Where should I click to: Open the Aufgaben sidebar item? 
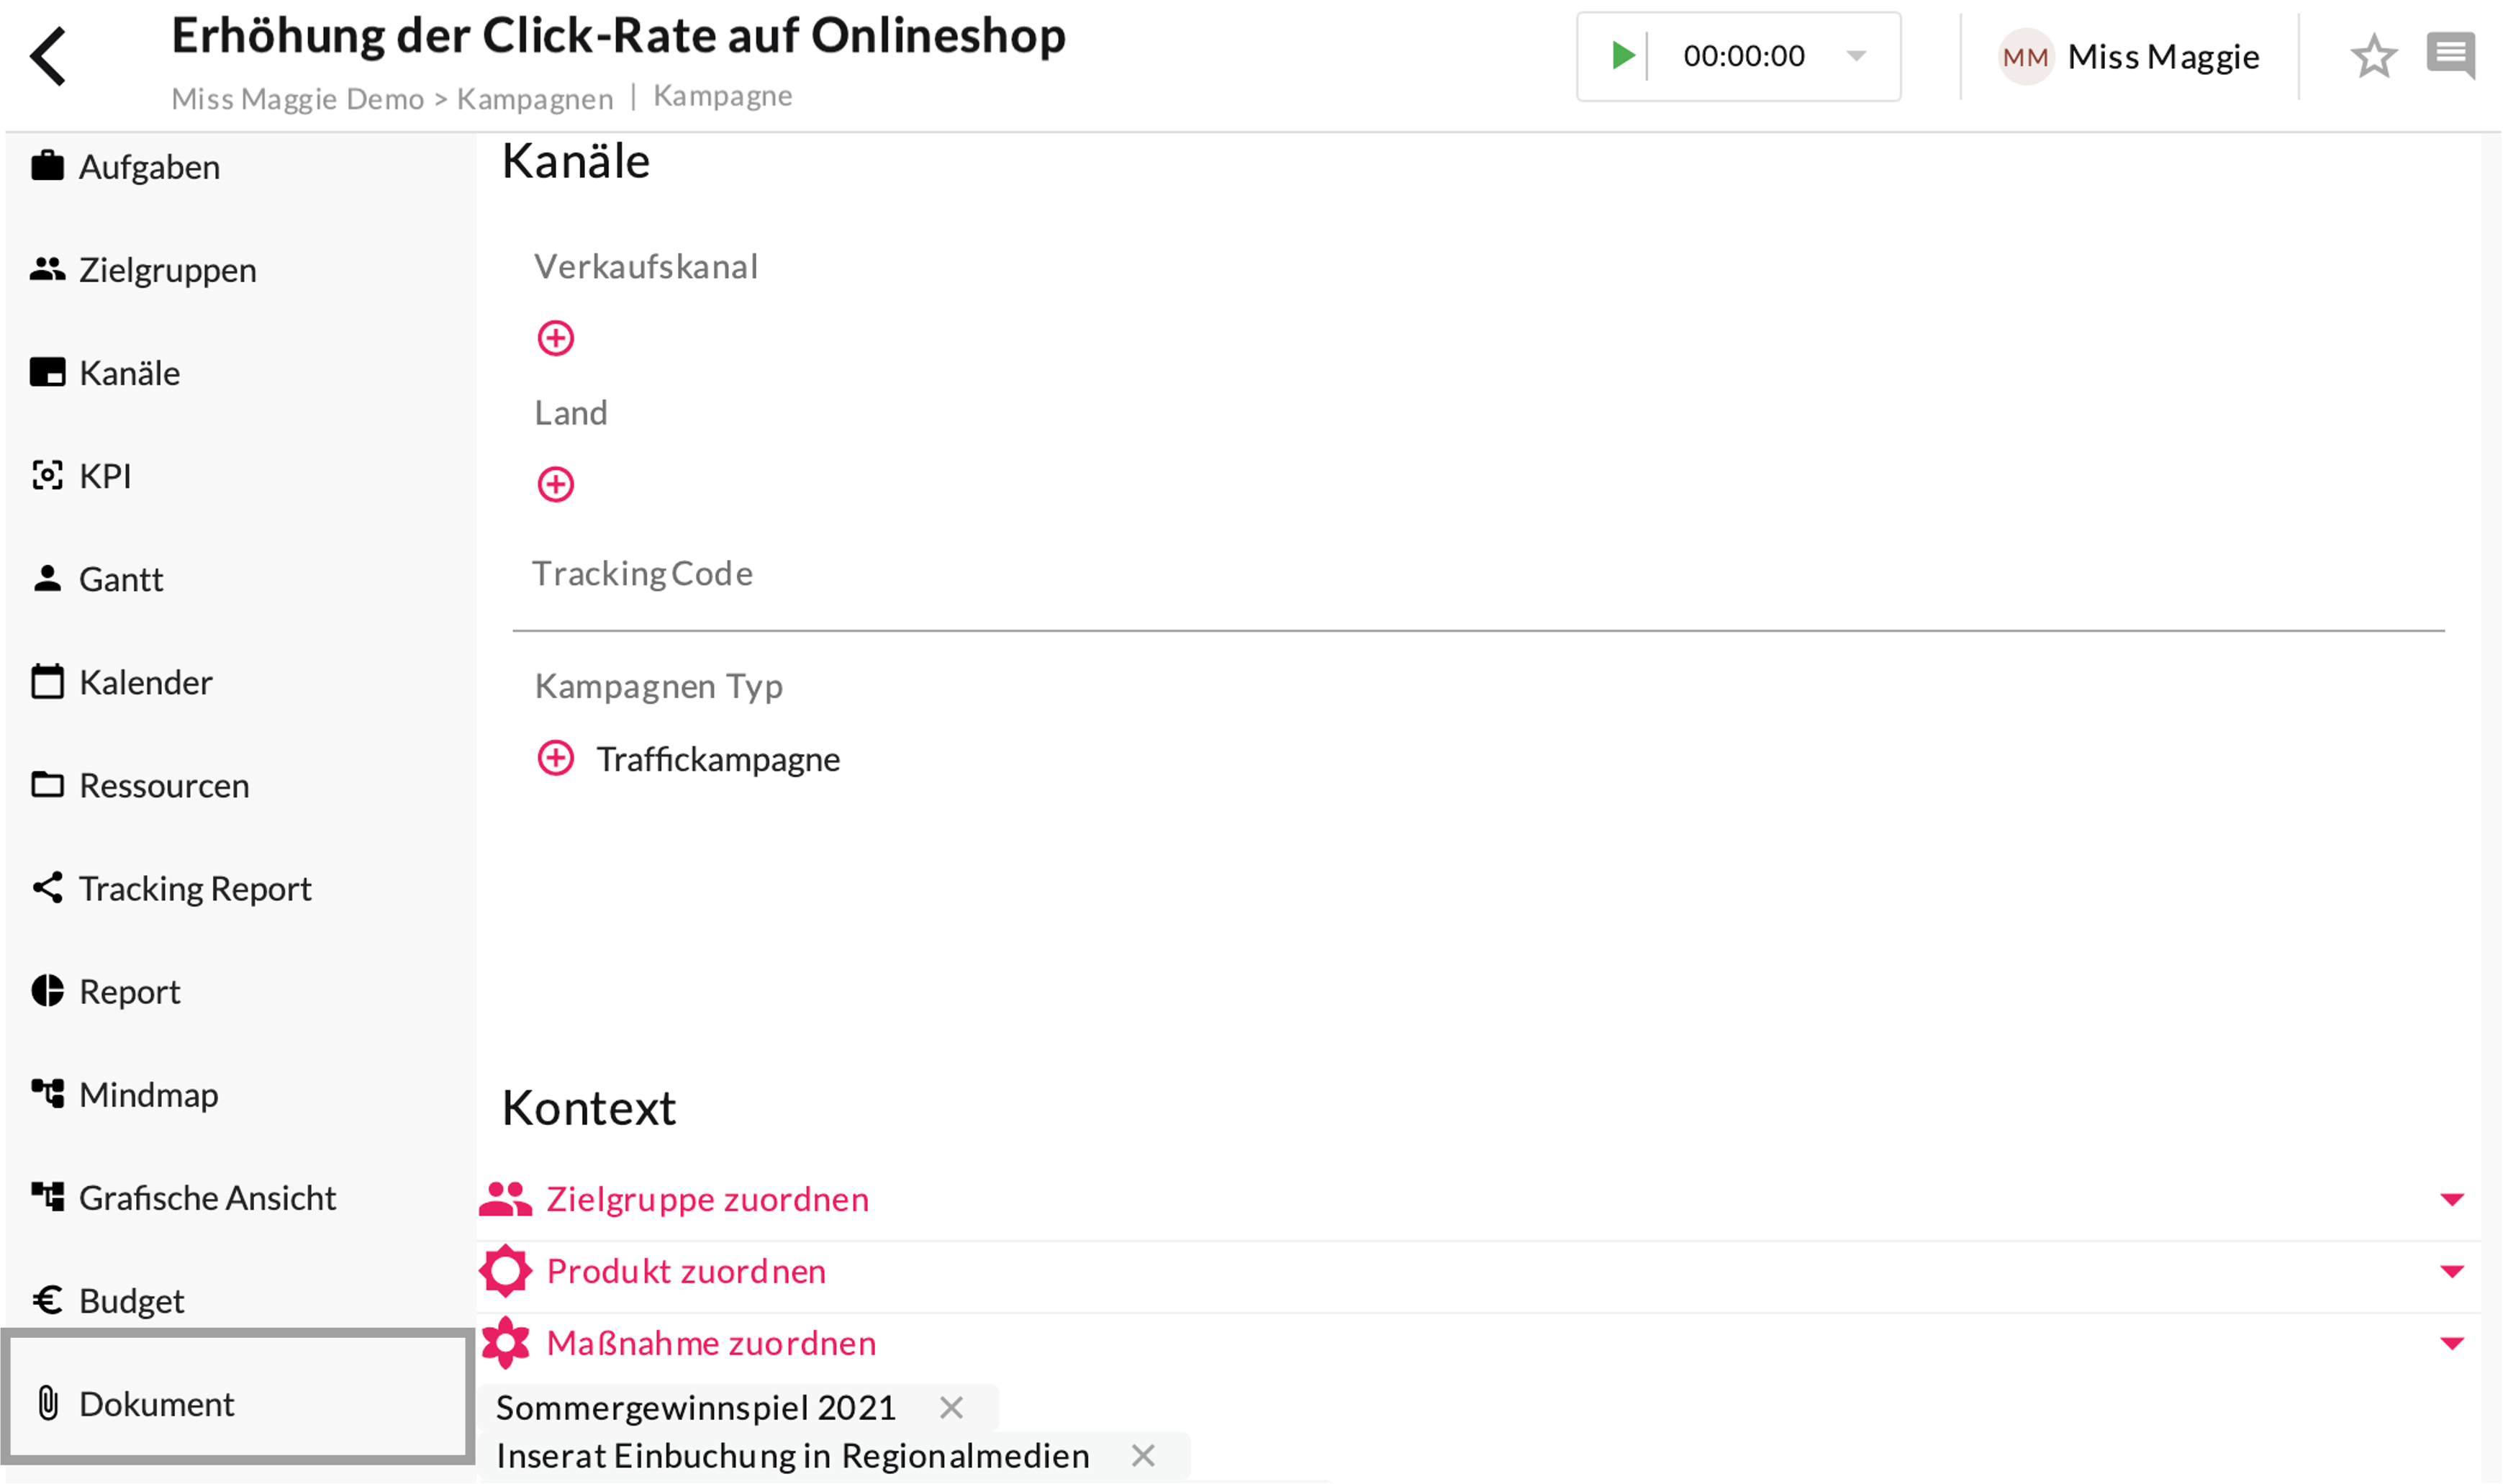click(149, 167)
